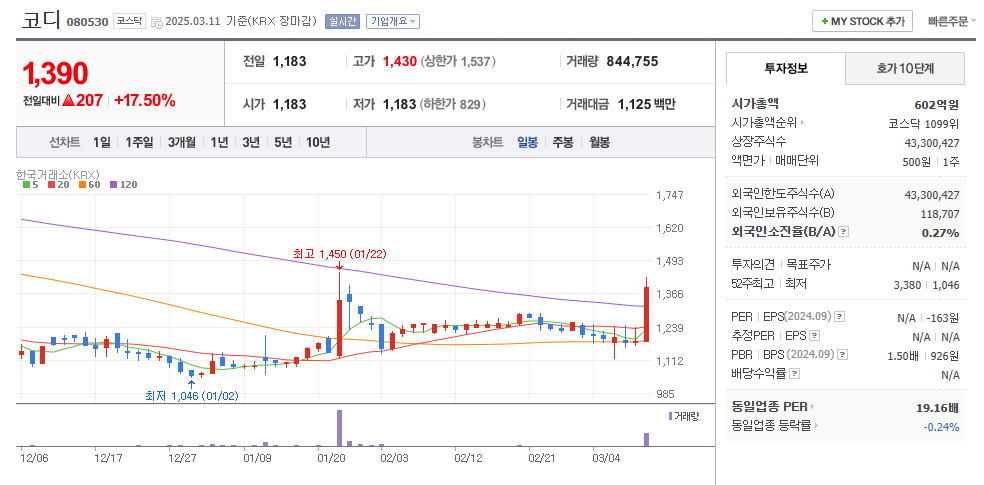984x485 pixels.
Task: Click the 거래대금 value 1,125 백만
Action: 646,104
